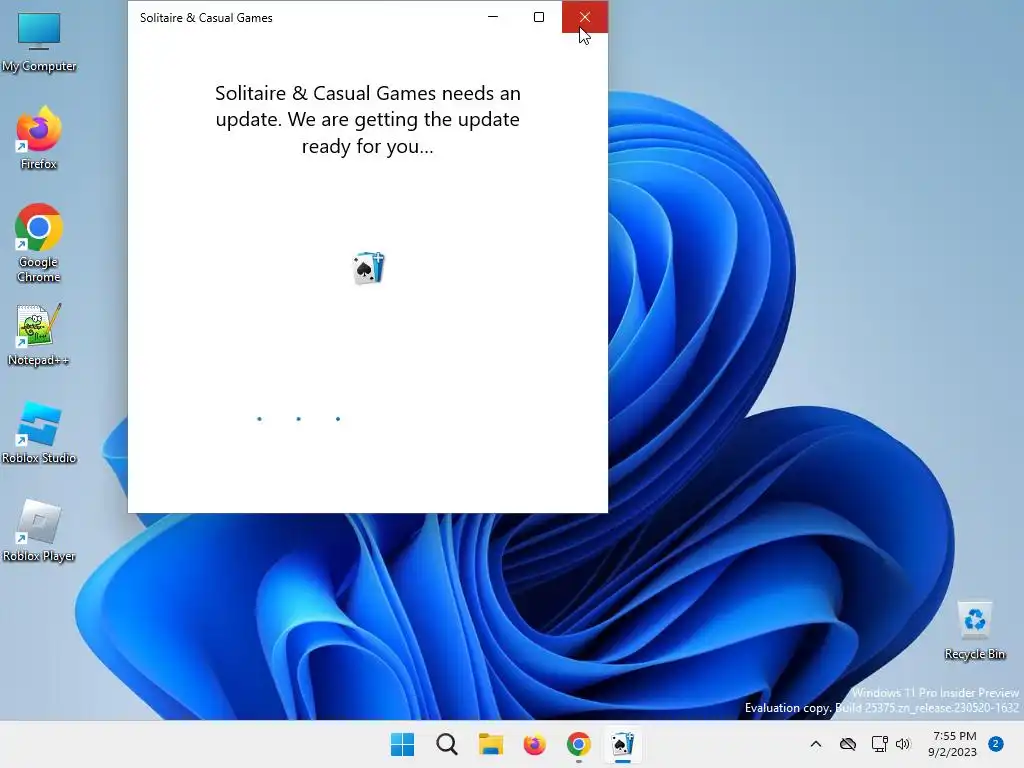This screenshot has height=768, width=1024.
Task: Open the Notepad++ desktop shortcut
Action: pos(39,334)
